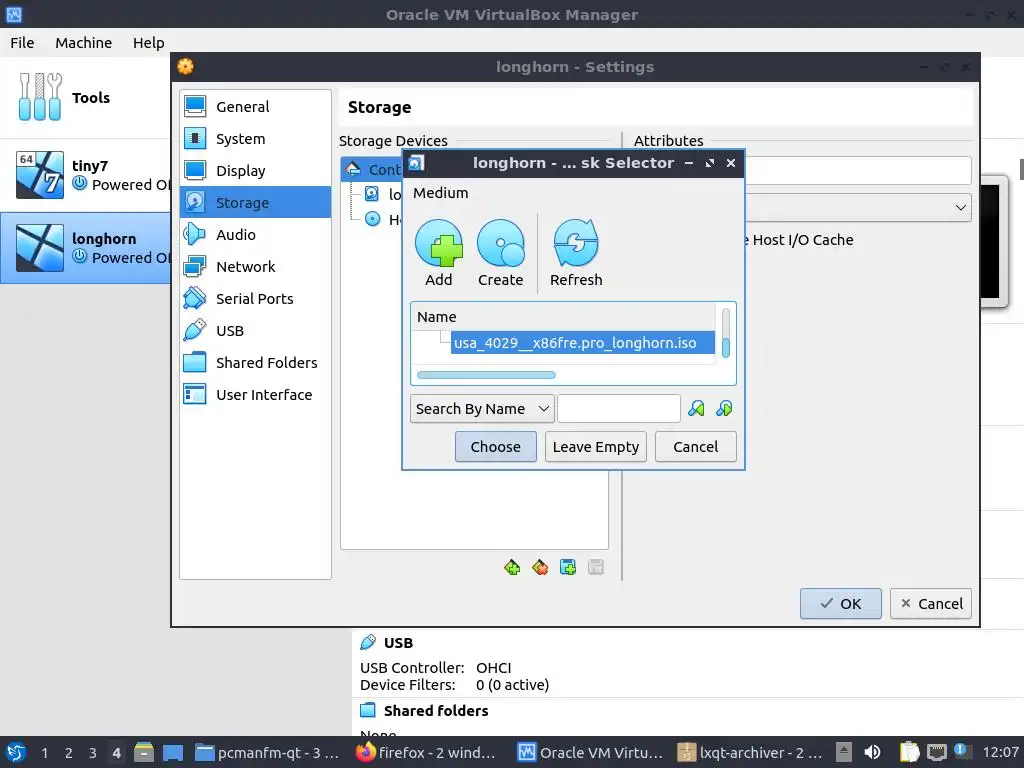The image size is (1024, 768).
Task: Switch to pcmanfm-qt taskbar item
Action: pos(268,752)
